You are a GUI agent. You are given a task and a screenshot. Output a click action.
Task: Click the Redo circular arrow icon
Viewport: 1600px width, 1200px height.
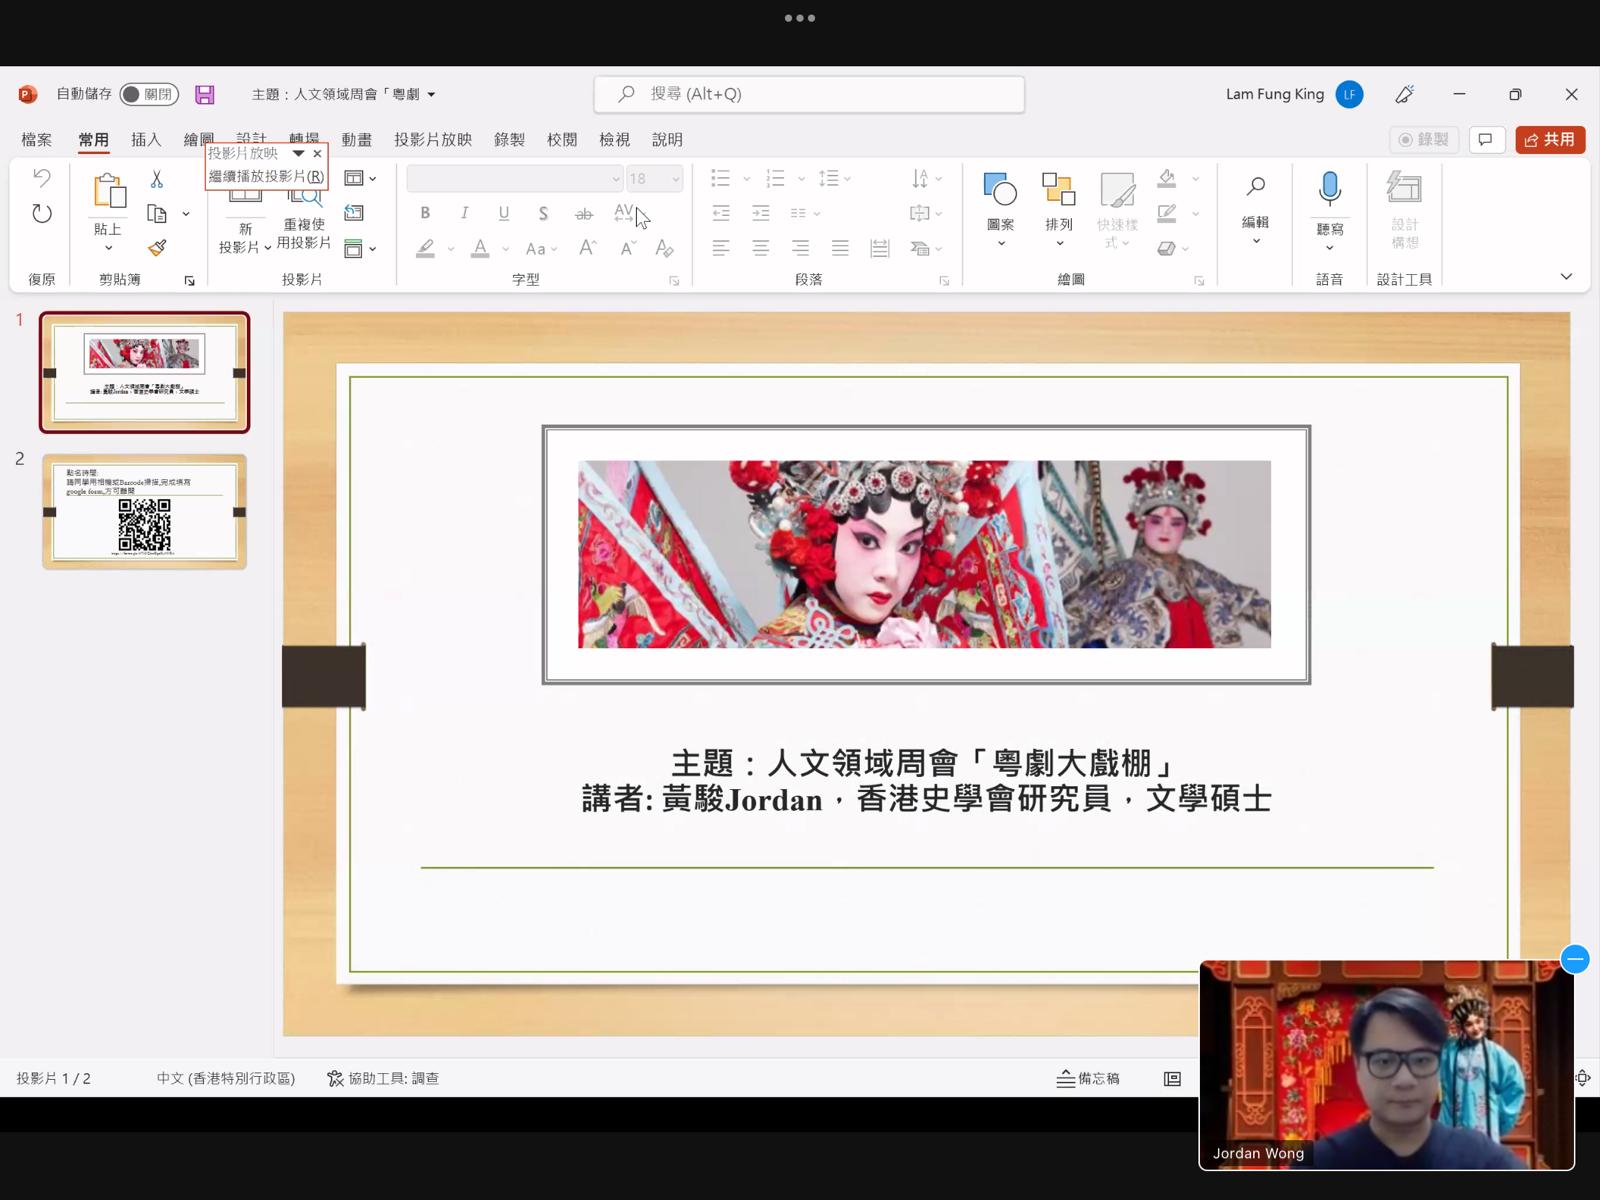click(x=41, y=213)
